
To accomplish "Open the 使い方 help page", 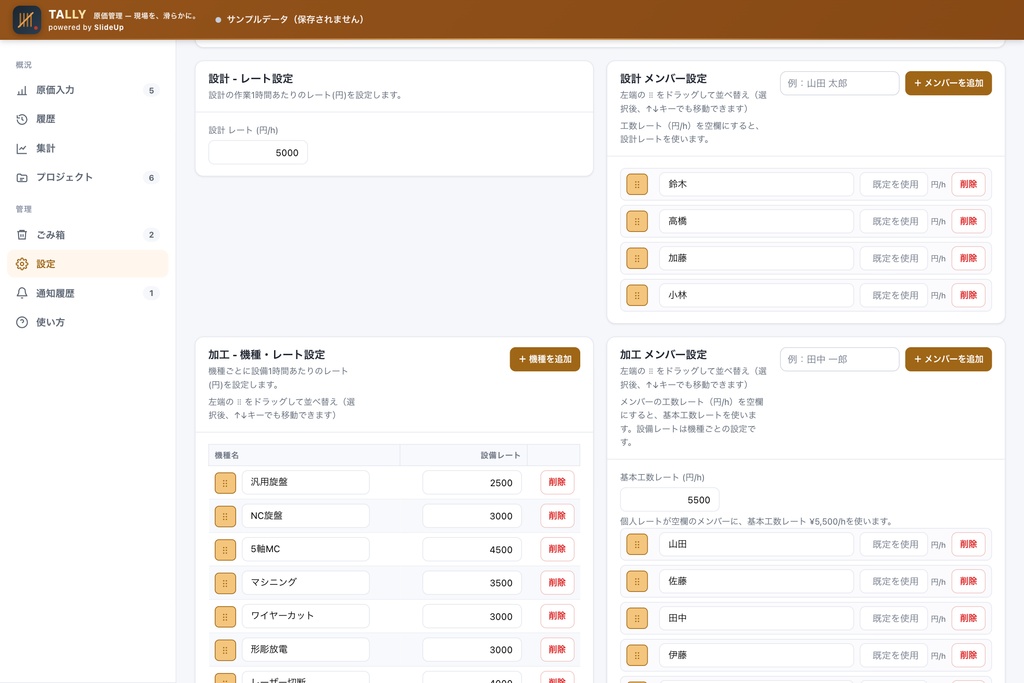I will (x=88, y=322).
